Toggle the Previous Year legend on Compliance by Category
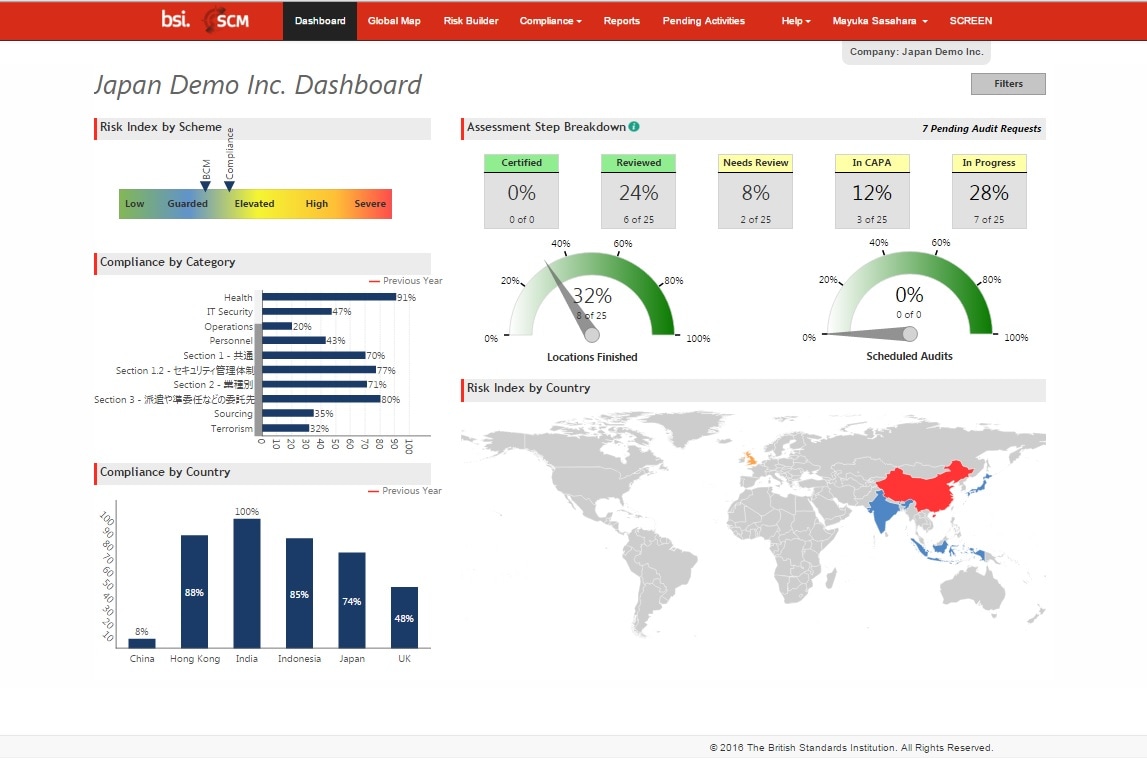The height and width of the screenshot is (758, 1147). coord(409,280)
